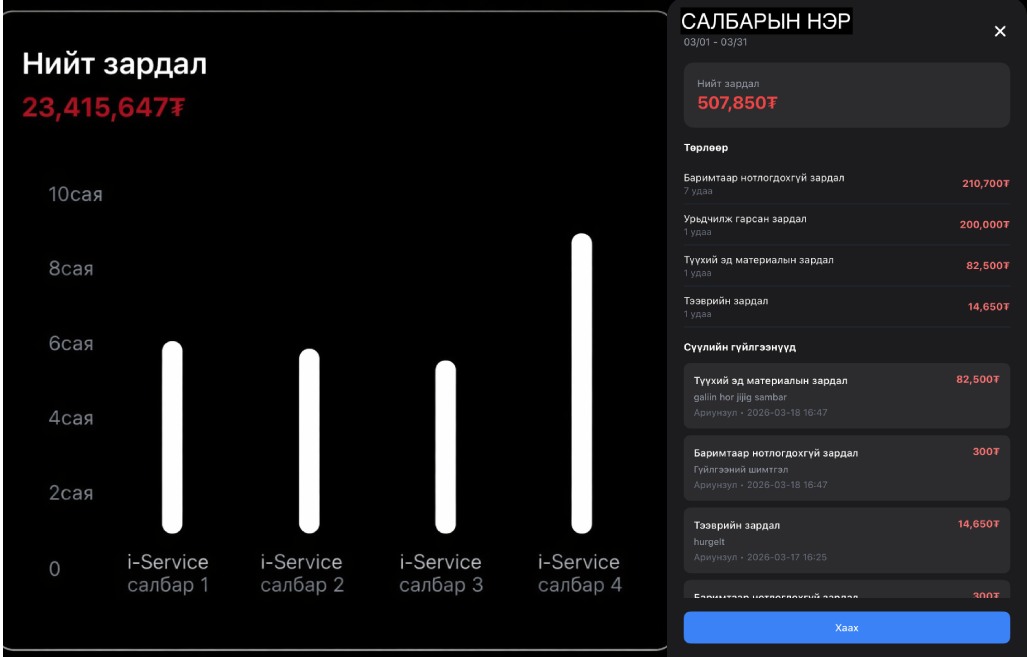
Task: Click the 03/01 - 03/31 date range
Action: (716, 42)
